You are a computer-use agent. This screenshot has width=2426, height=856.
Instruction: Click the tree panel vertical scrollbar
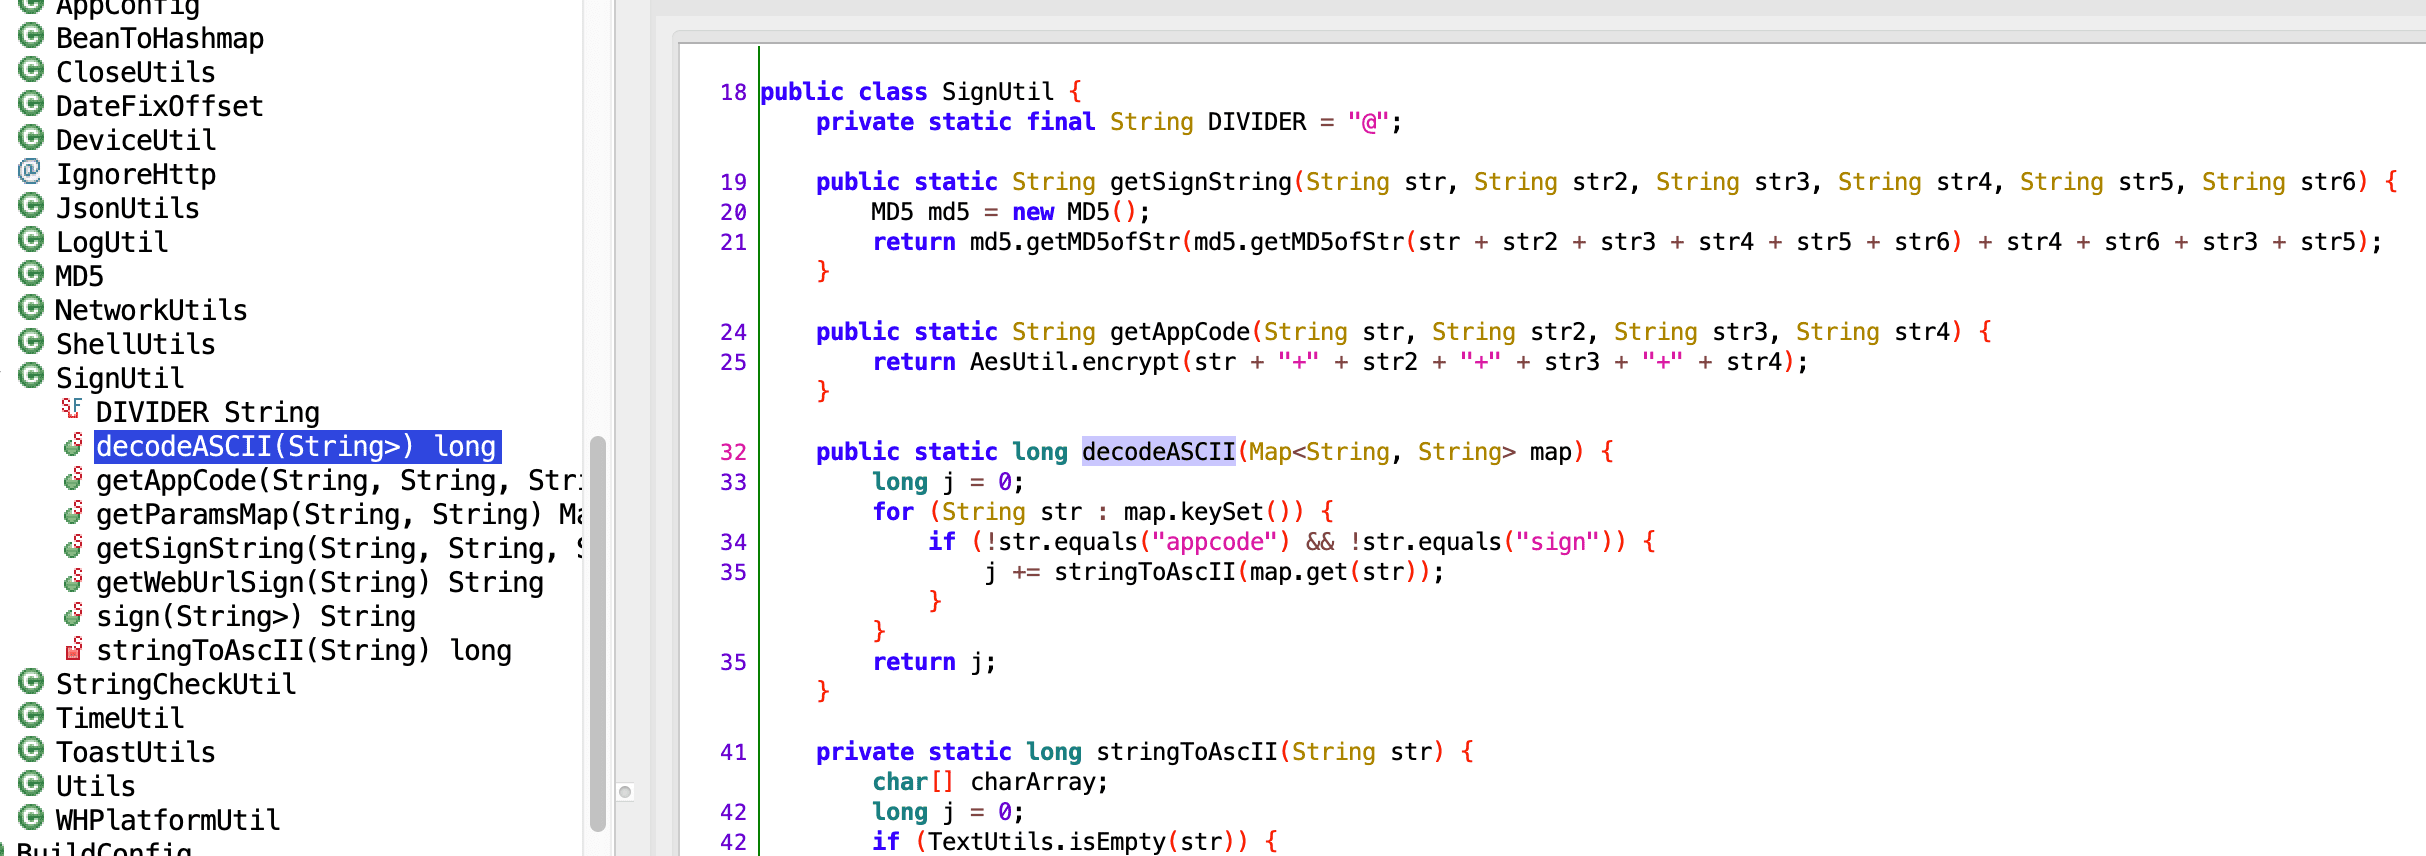pos(598,634)
